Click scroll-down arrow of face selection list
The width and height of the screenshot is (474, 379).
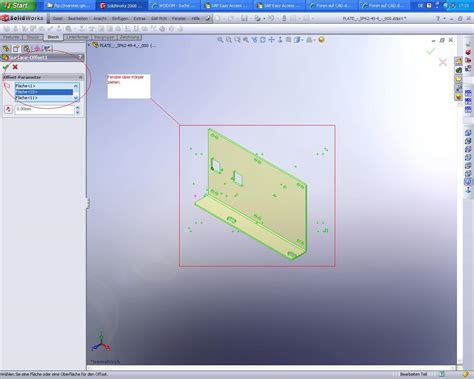click(x=76, y=98)
